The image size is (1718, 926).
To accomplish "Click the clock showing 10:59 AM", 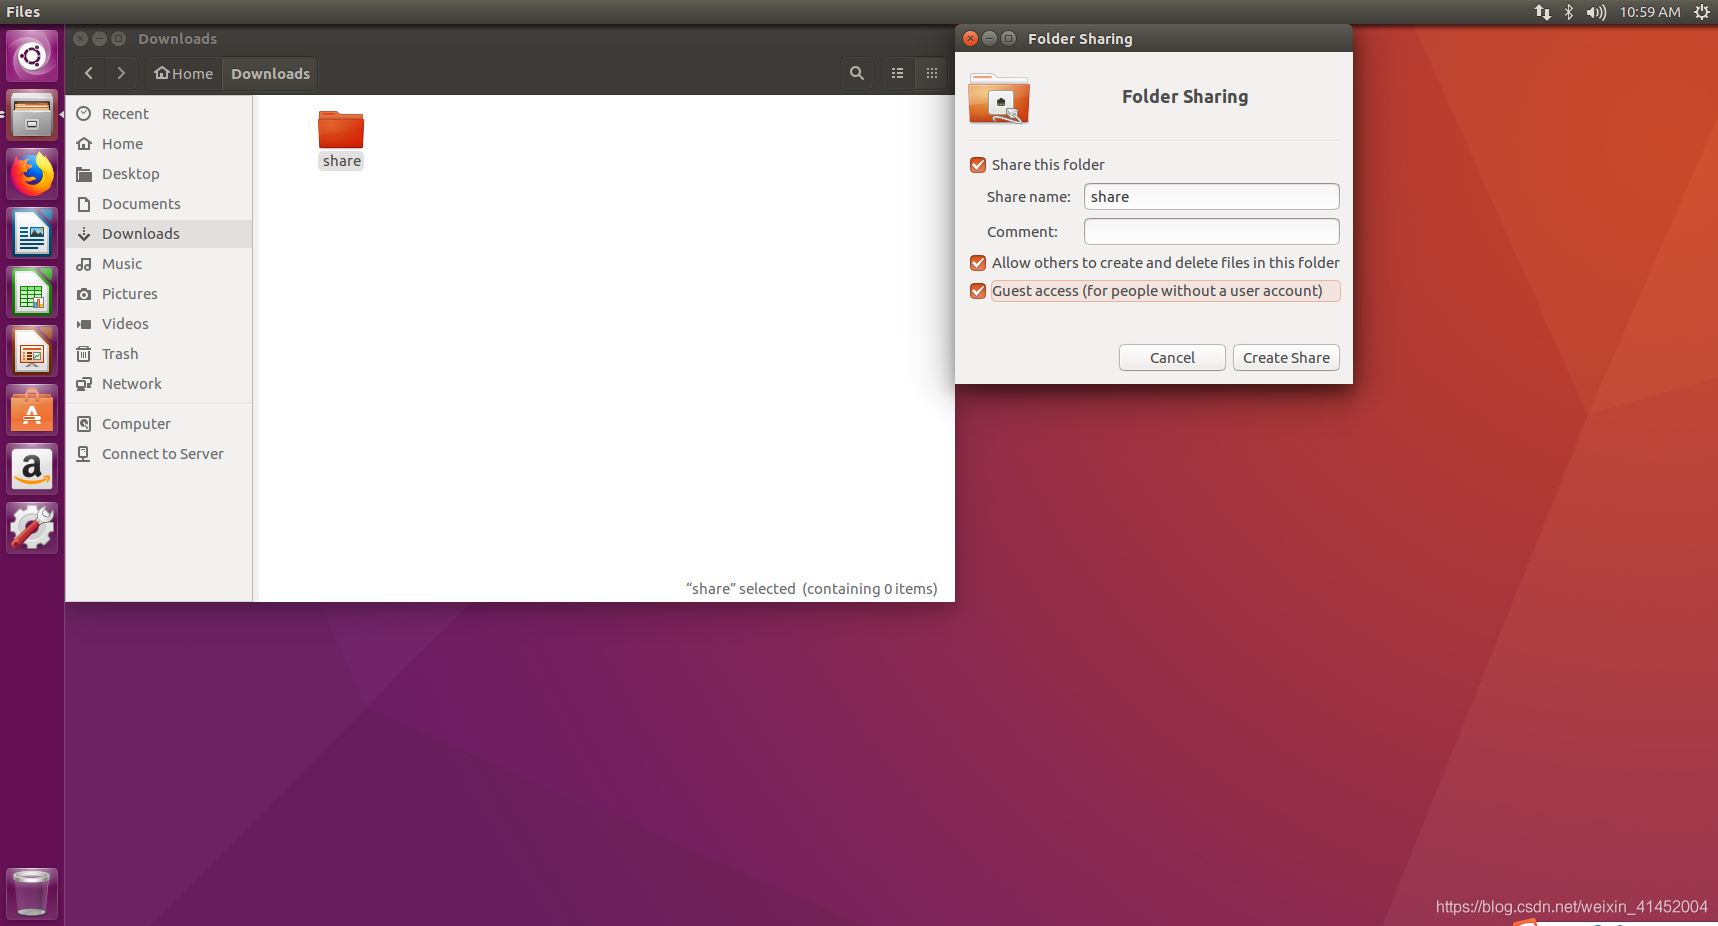I will (x=1650, y=12).
